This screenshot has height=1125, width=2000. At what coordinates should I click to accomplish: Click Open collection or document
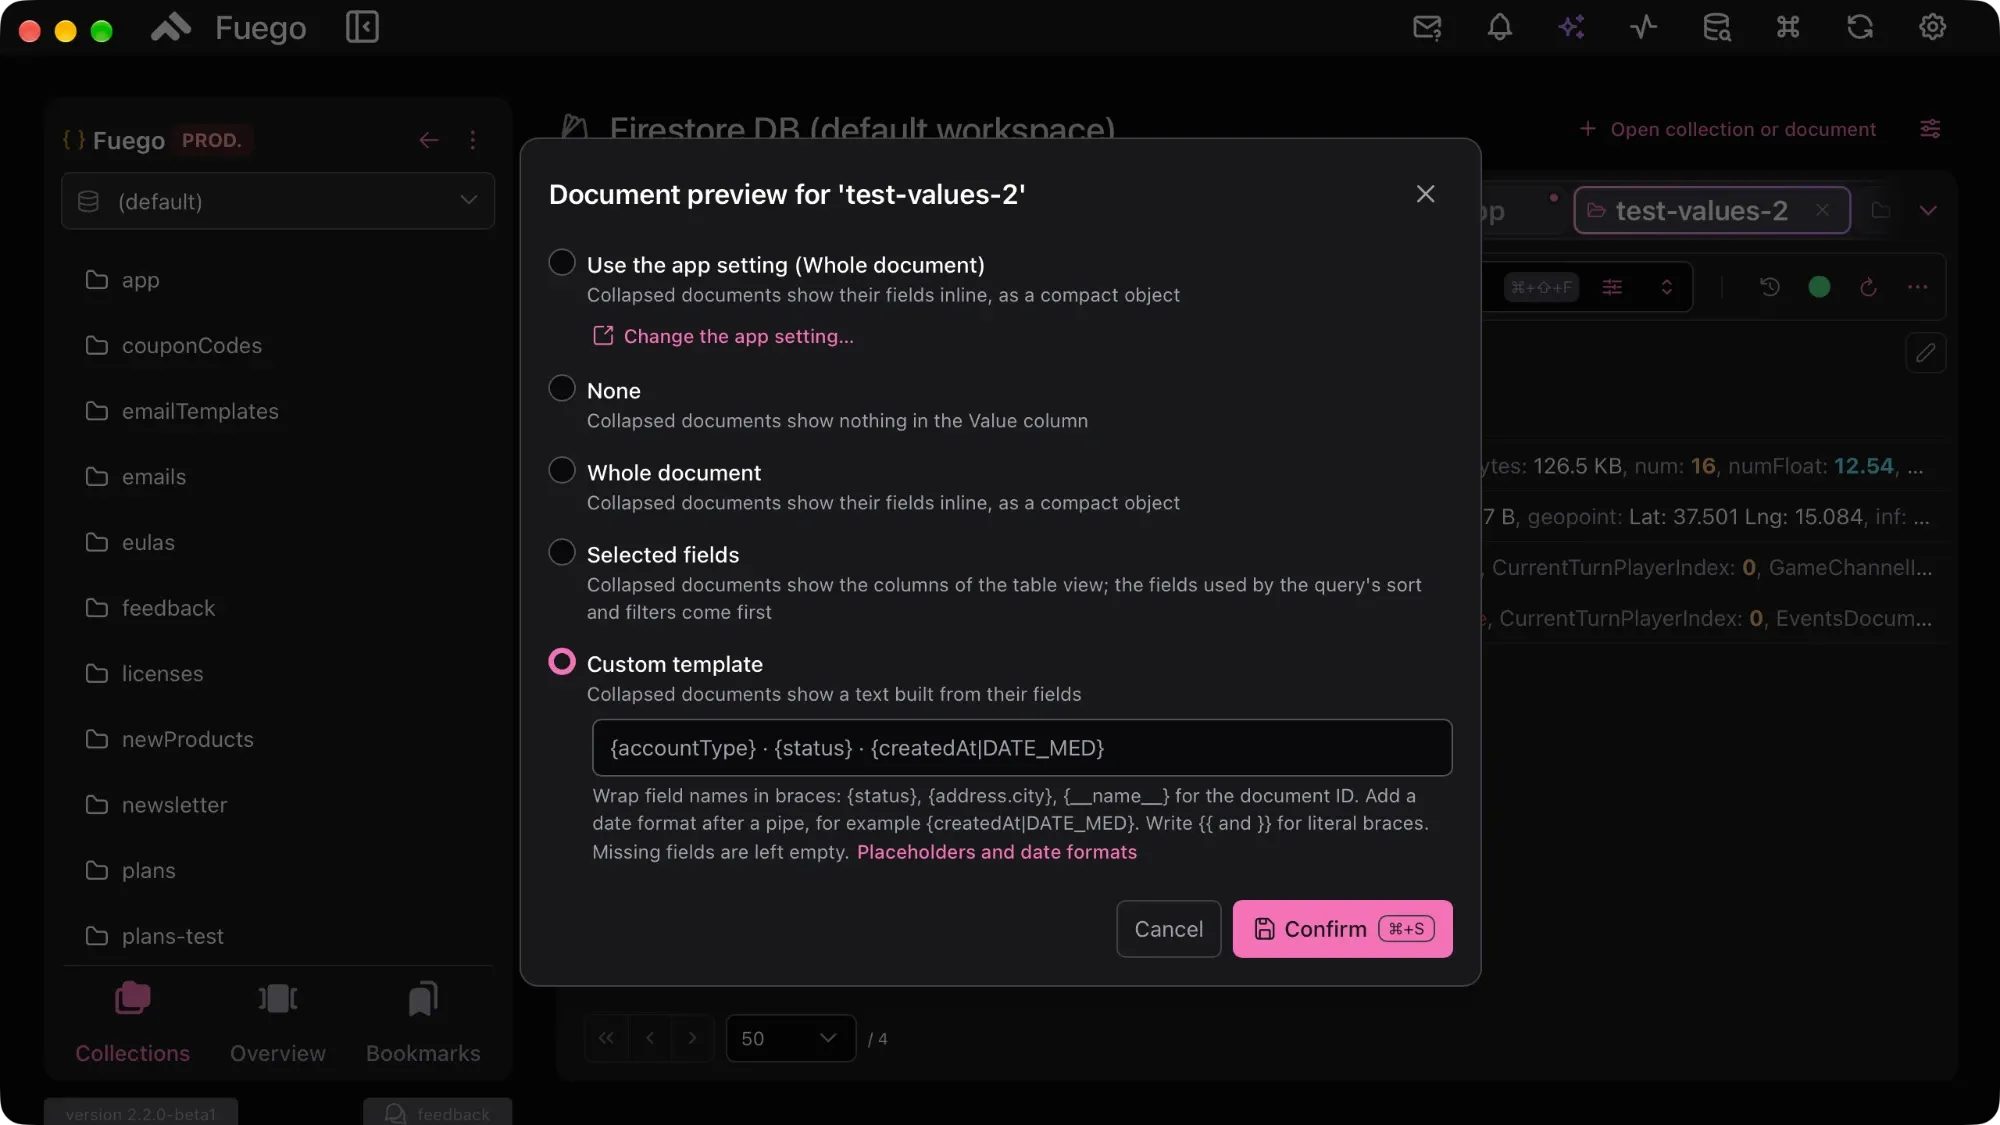(x=1728, y=129)
